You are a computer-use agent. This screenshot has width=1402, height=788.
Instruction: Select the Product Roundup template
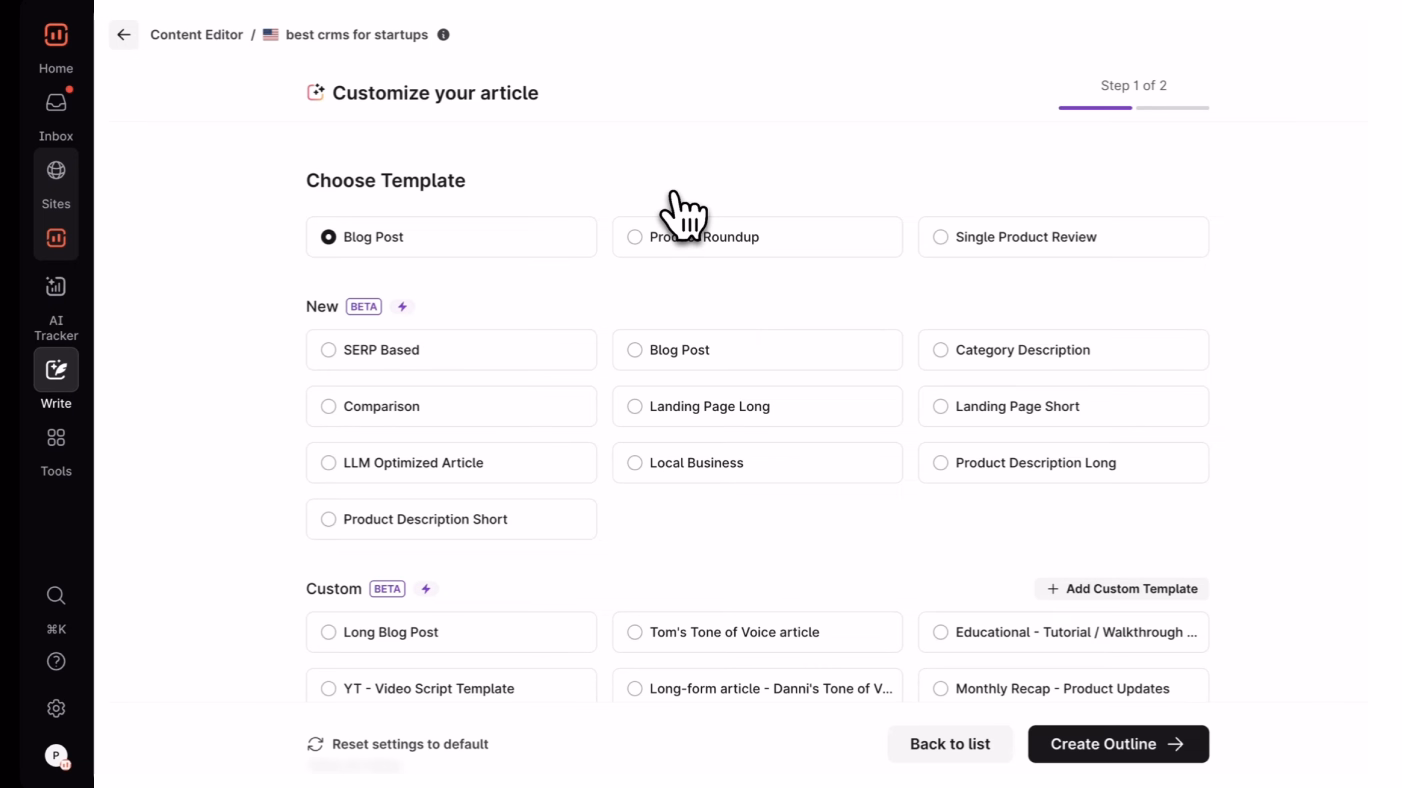pyautogui.click(x=756, y=237)
